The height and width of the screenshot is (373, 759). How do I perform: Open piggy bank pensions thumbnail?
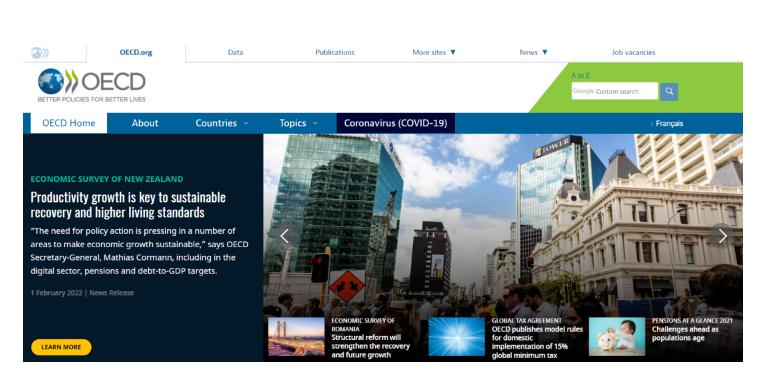(617, 337)
